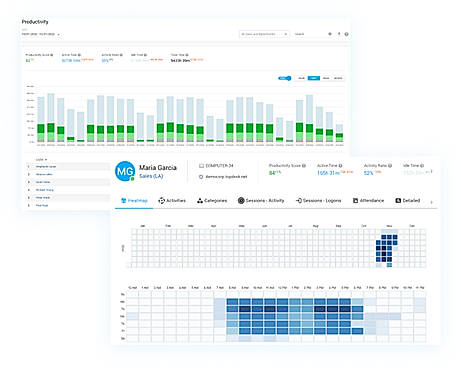Select the Sessions - Activity tab
The image size is (461, 368).
(261, 201)
